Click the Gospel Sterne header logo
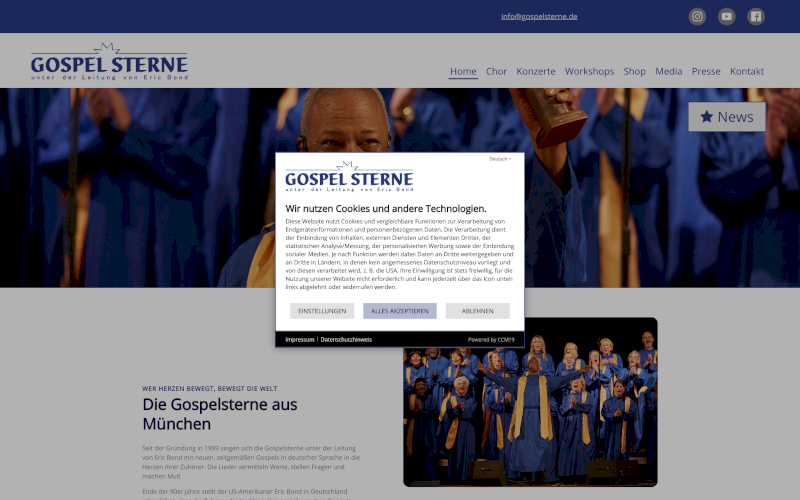Image resolution: width=800 pixels, height=500 pixels. [109, 62]
